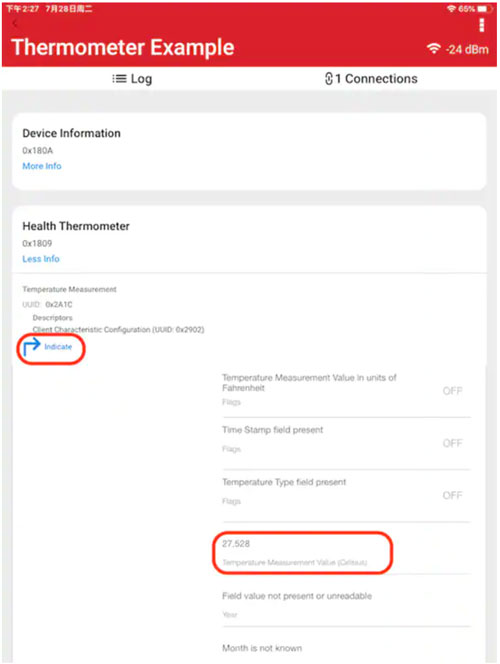Click the Indicate link text
This screenshot has width=500, height=664.
(x=58, y=346)
